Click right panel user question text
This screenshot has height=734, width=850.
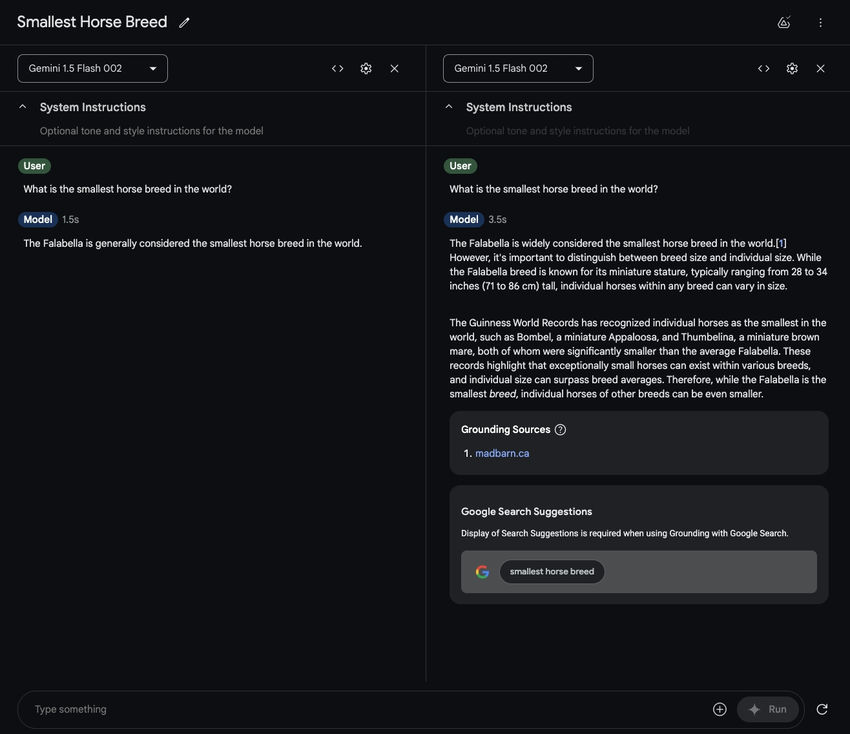553,189
